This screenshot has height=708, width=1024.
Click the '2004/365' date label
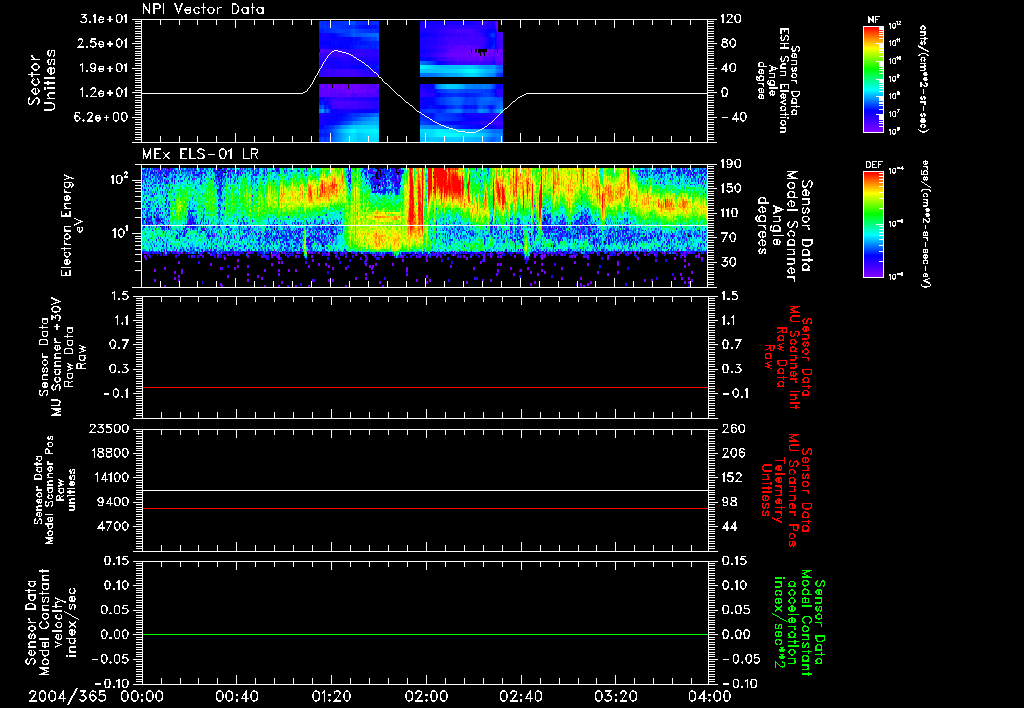pyautogui.click(x=67, y=696)
